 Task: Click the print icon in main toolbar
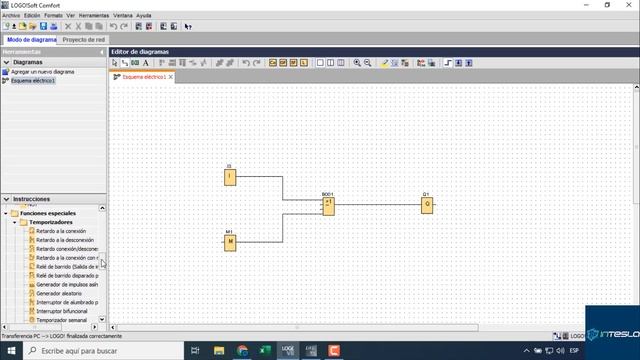(54, 27)
